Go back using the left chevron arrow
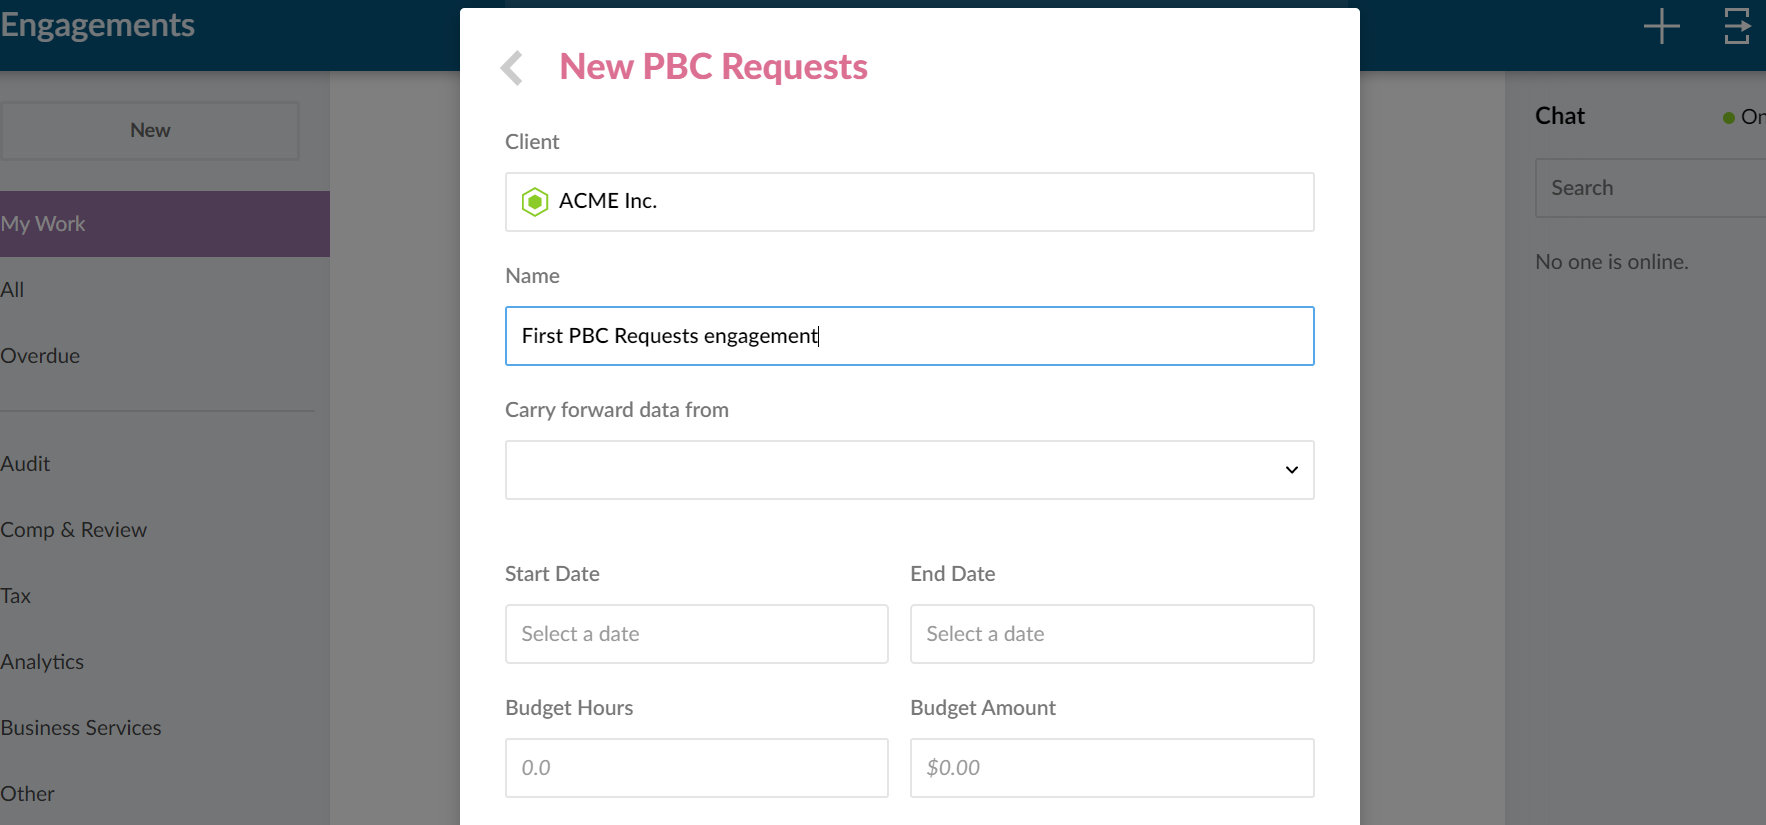Image resolution: width=1766 pixels, height=825 pixels. (x=511, y=67)
